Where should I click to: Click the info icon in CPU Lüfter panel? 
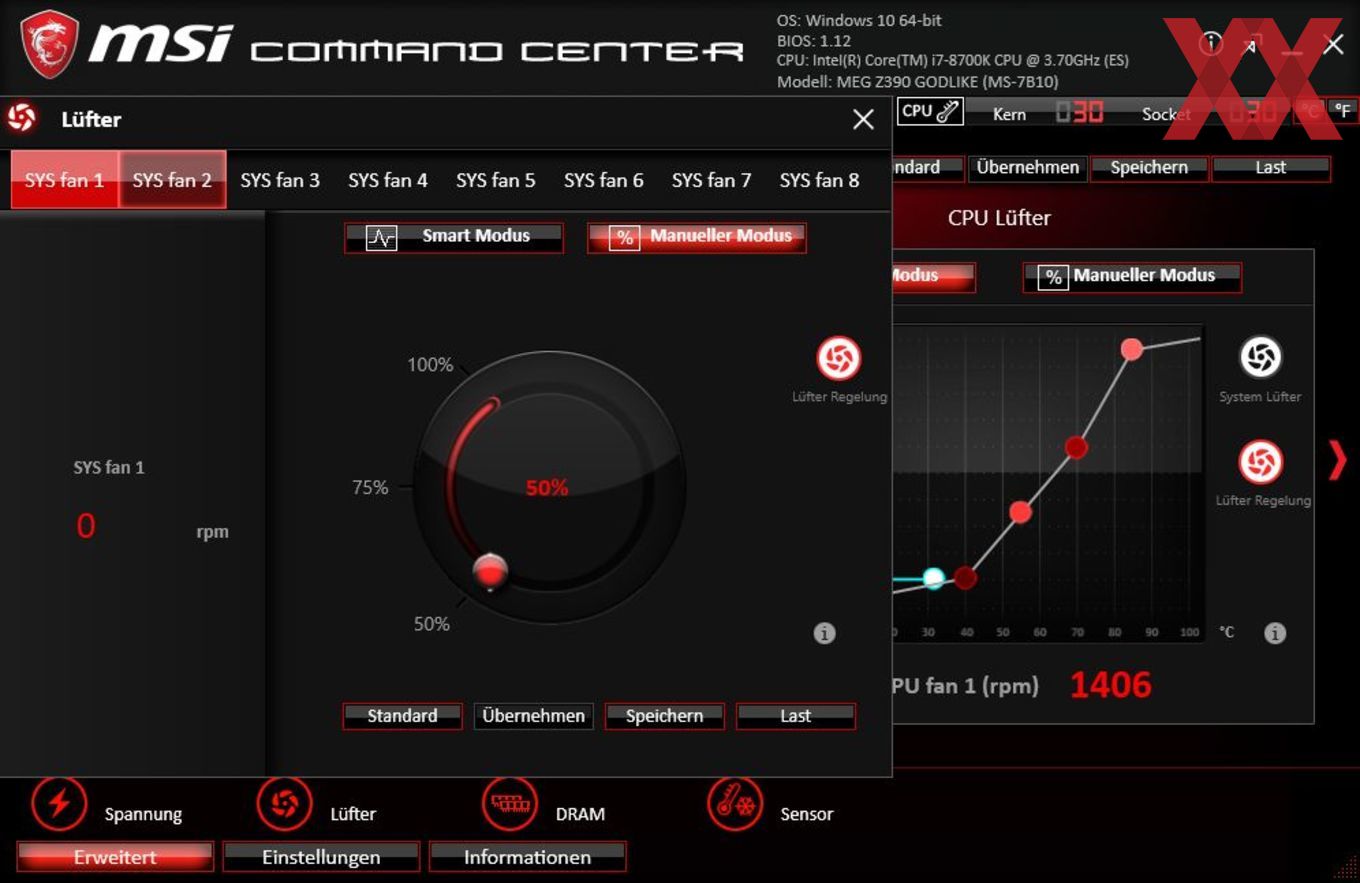[x=1274, y=633]
